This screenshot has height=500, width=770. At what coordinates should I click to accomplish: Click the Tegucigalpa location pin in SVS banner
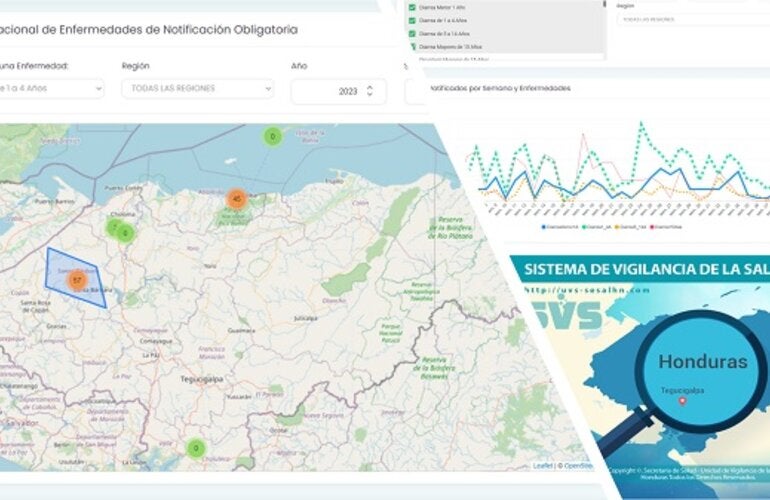coord(682,401)
